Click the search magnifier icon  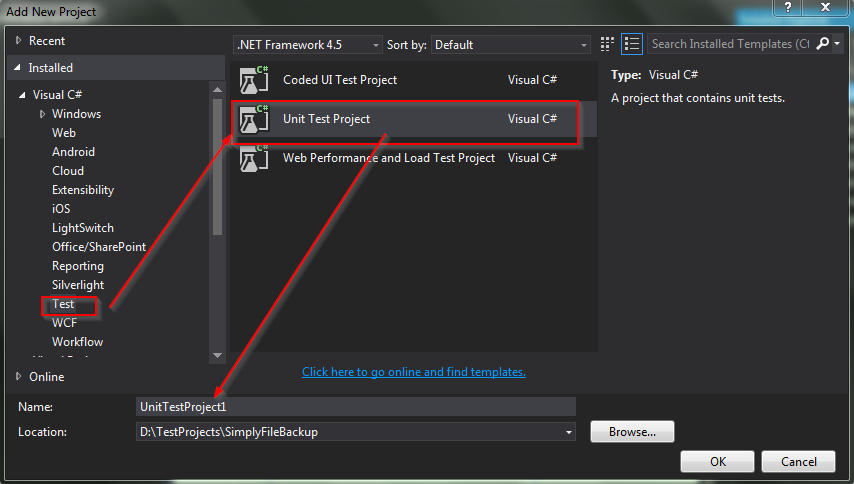[x=822, y=44]
